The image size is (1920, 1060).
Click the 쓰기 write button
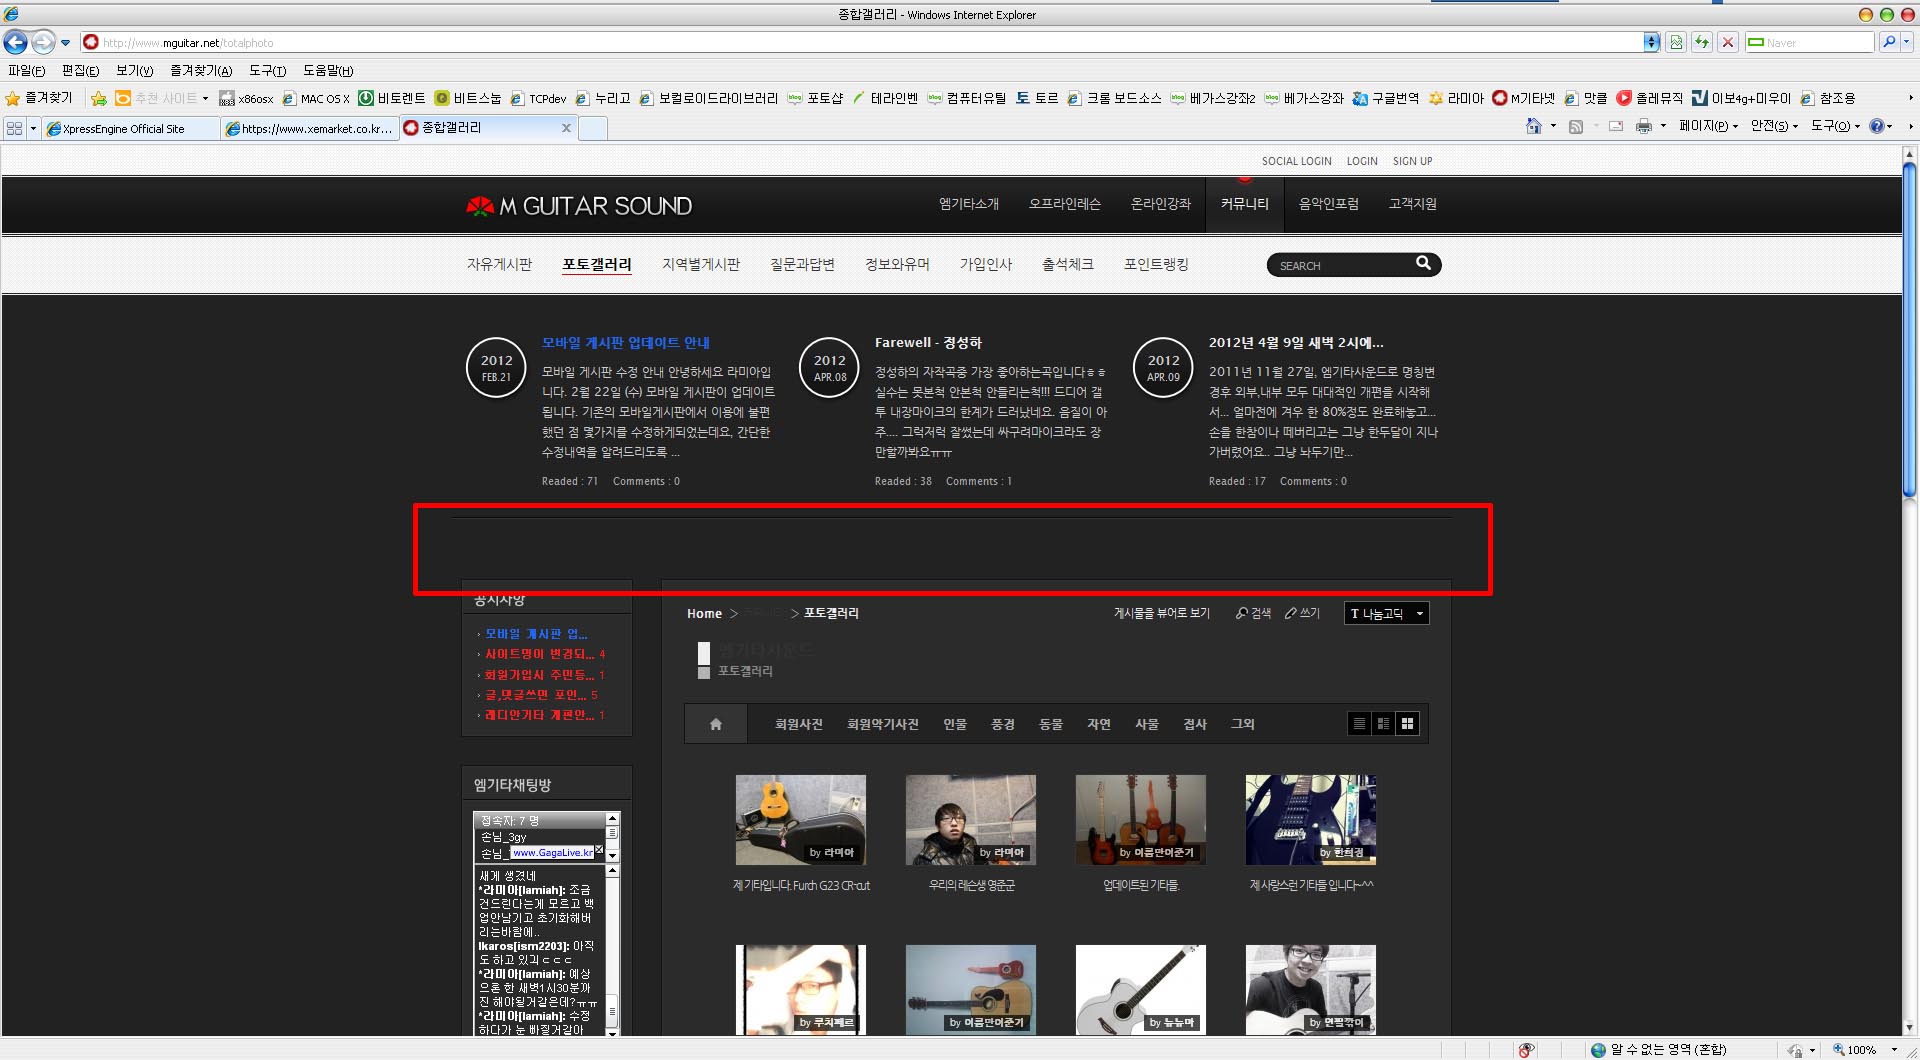1302,613
